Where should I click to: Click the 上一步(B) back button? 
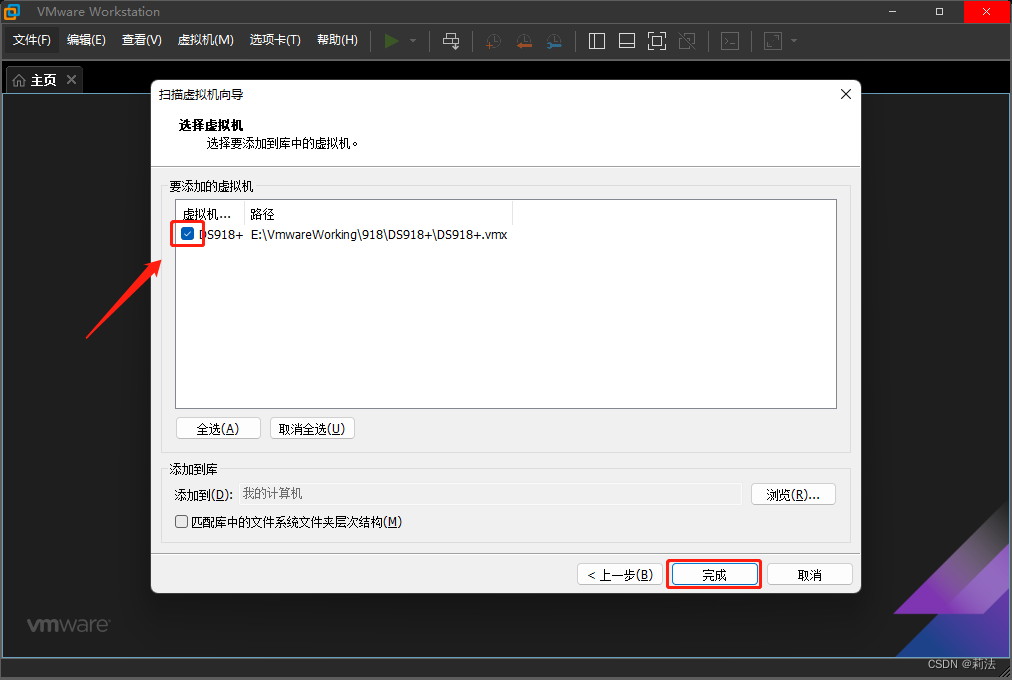(620, 574)
